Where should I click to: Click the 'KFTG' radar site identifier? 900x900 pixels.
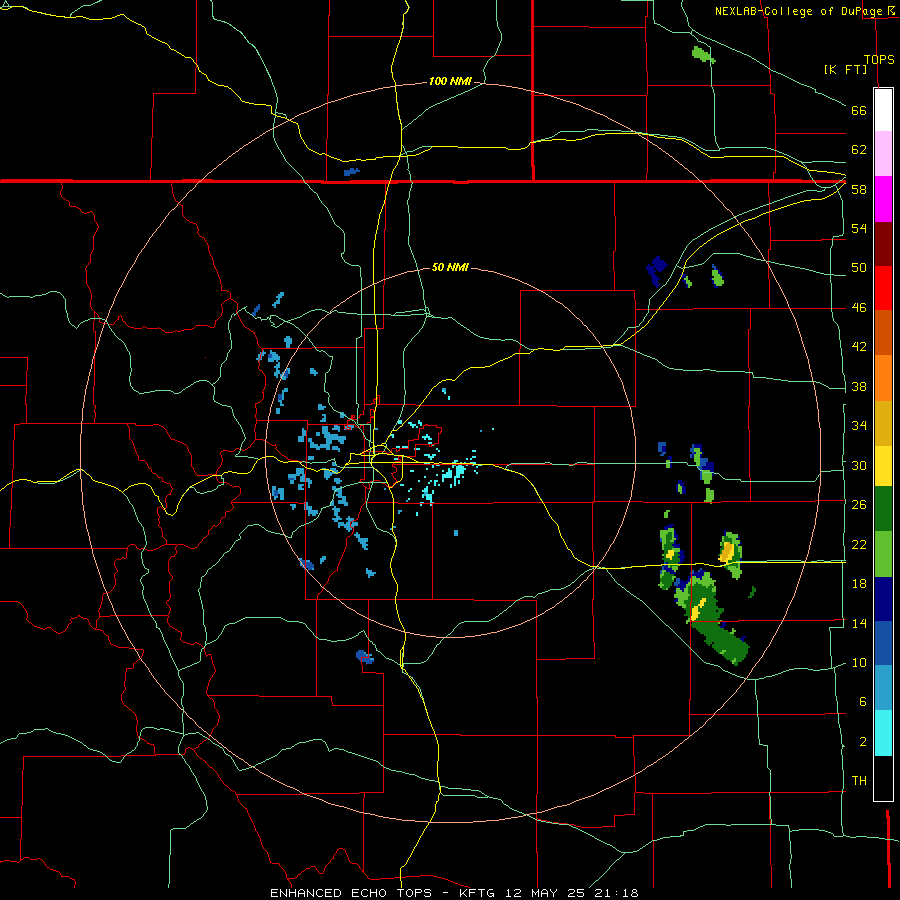point(477,893)
